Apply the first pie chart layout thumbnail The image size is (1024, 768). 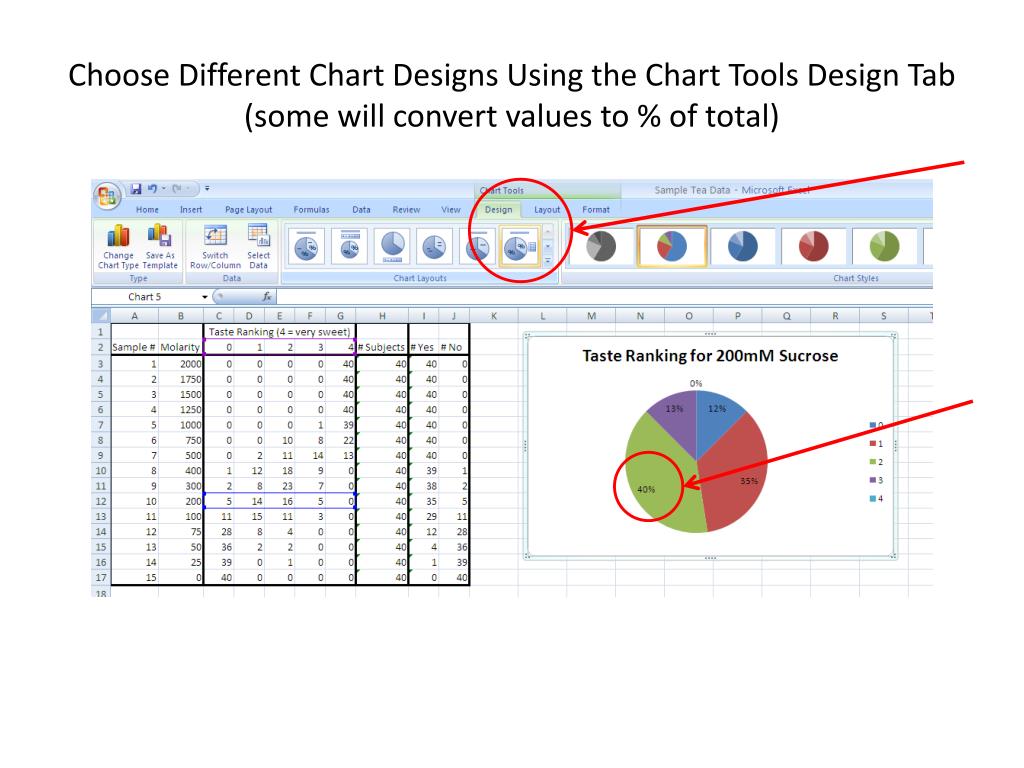[306, 246]
